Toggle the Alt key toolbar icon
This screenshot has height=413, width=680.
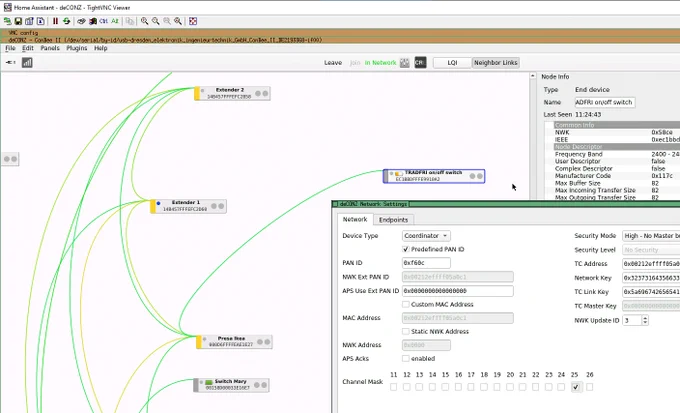click(x=114, y=21)
